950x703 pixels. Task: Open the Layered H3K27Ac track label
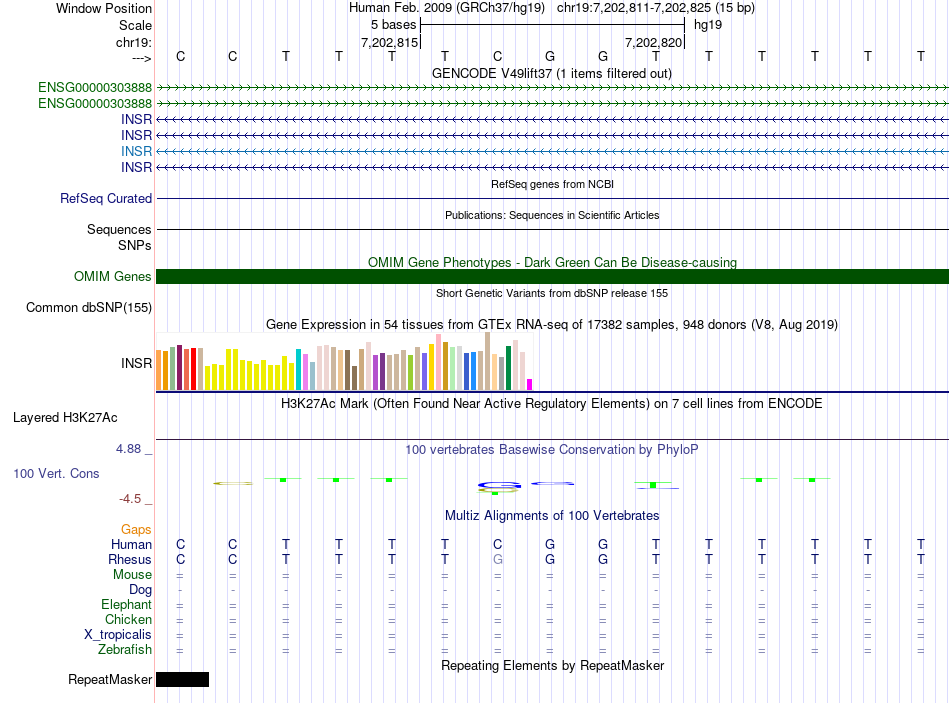point(65,418)
